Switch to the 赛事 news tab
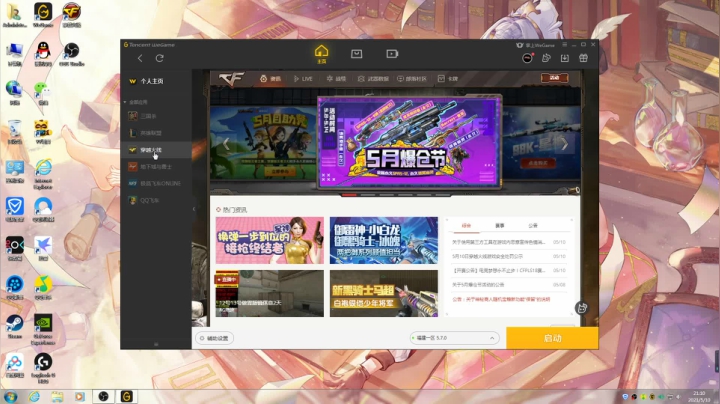720x404 pixels. [x=500, y=225]
